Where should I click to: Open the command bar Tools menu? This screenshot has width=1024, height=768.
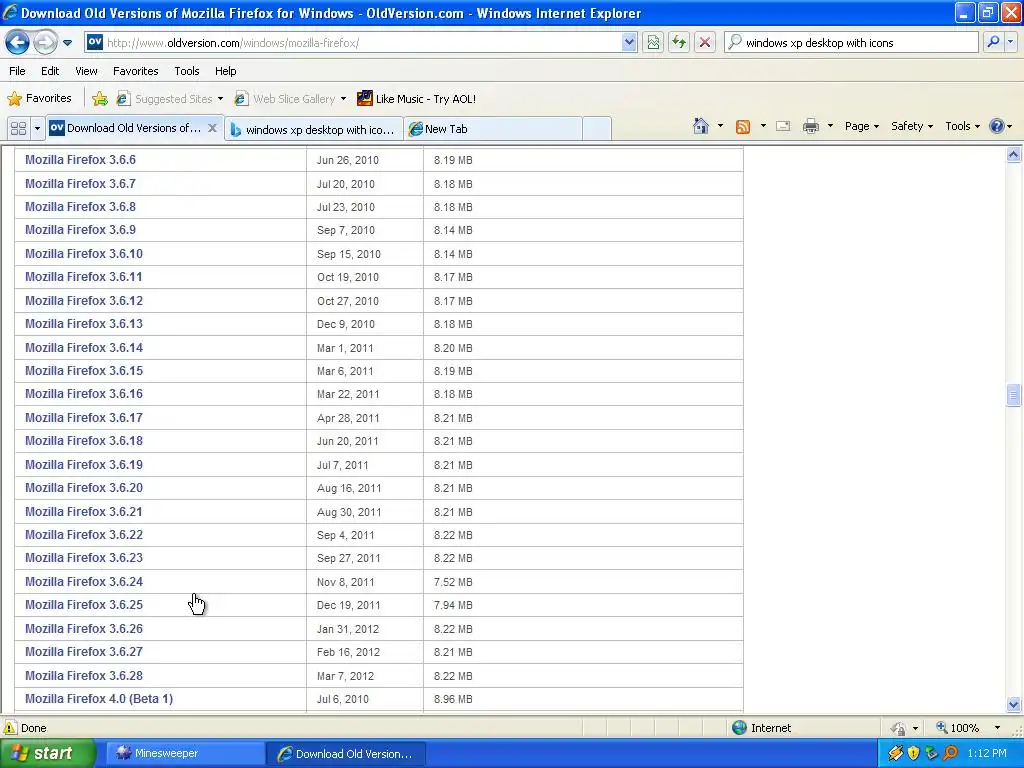(963, 126)
